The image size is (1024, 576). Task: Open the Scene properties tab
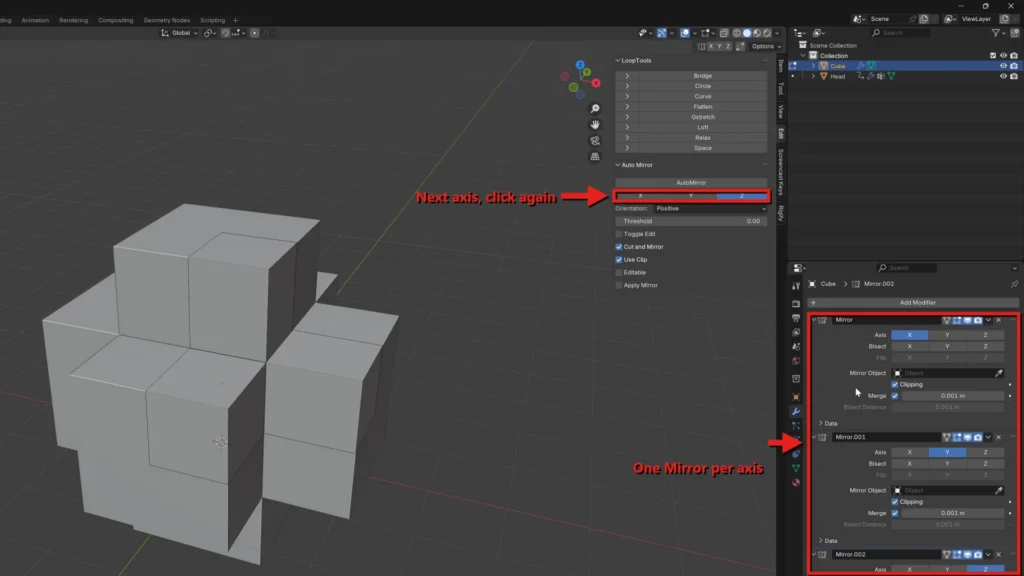[796, 347]
